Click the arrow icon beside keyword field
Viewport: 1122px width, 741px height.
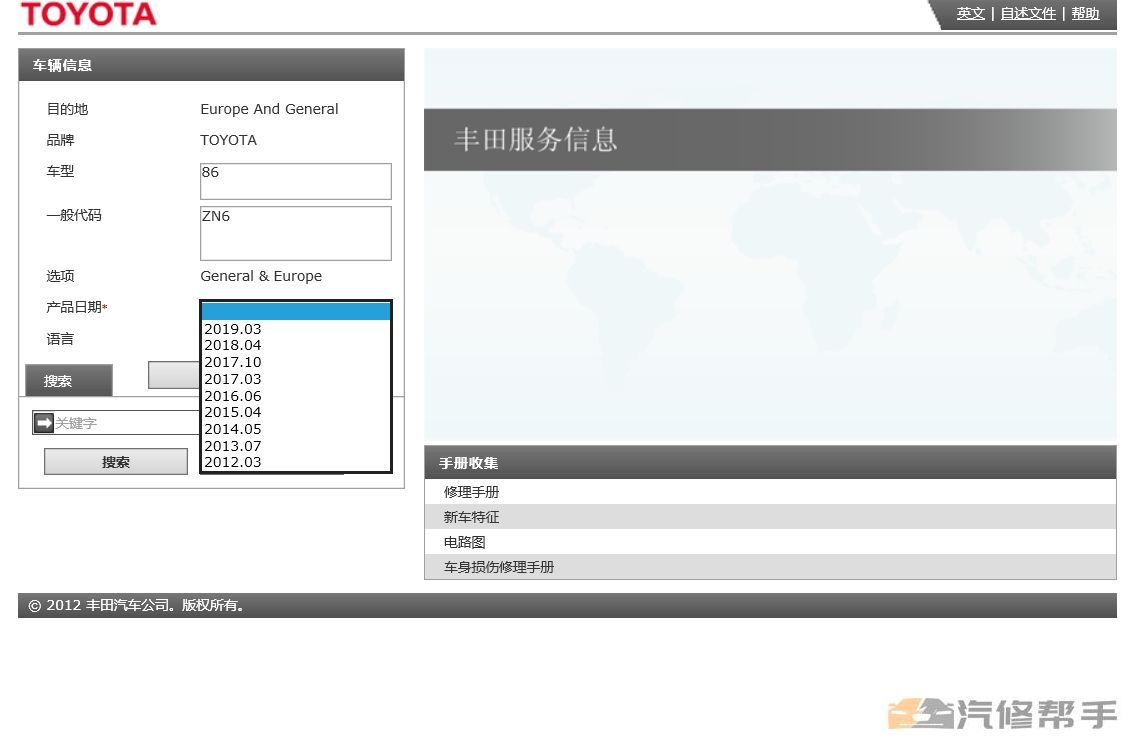point(44,423)
